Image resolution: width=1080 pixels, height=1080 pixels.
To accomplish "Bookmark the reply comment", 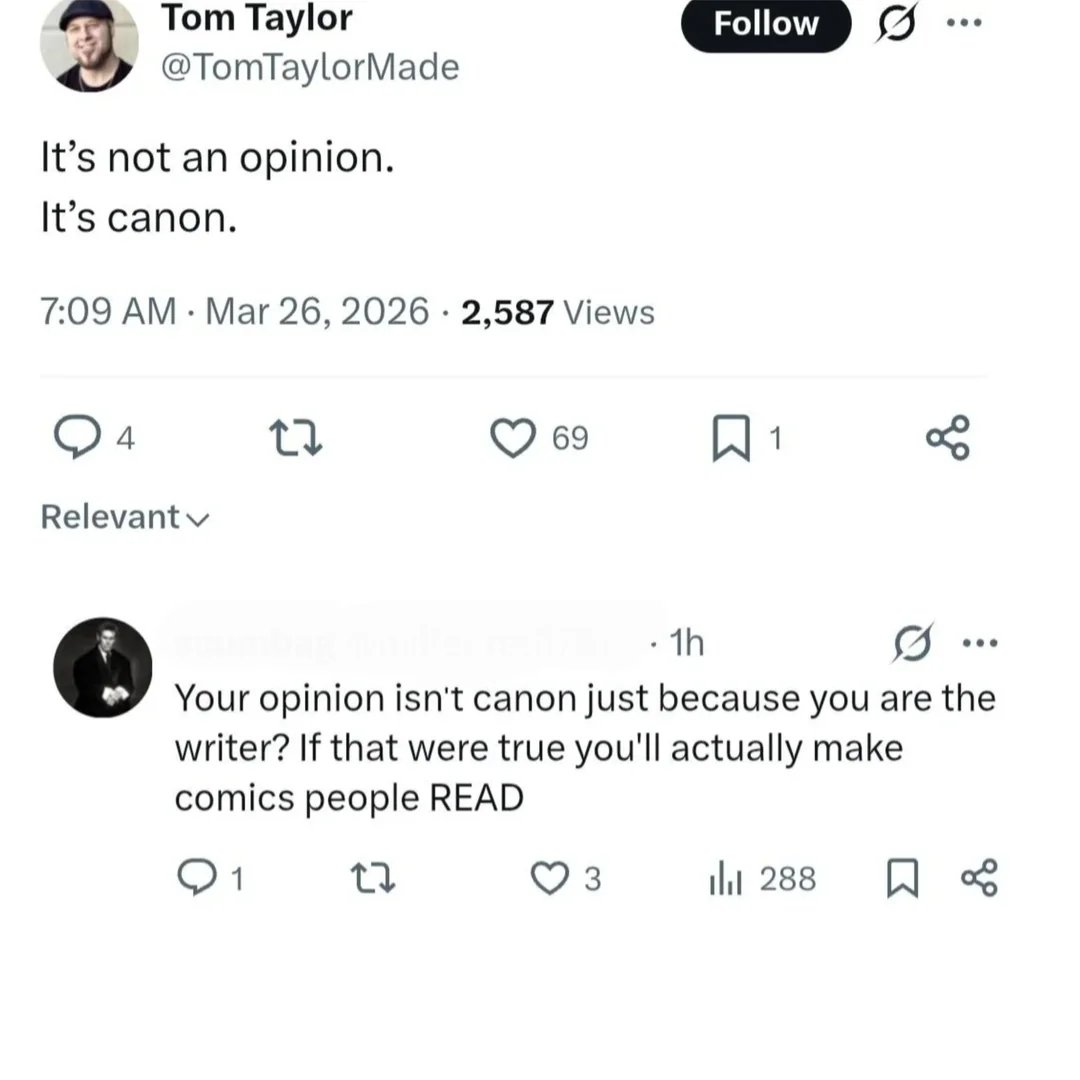I will [x=903, y=878].
